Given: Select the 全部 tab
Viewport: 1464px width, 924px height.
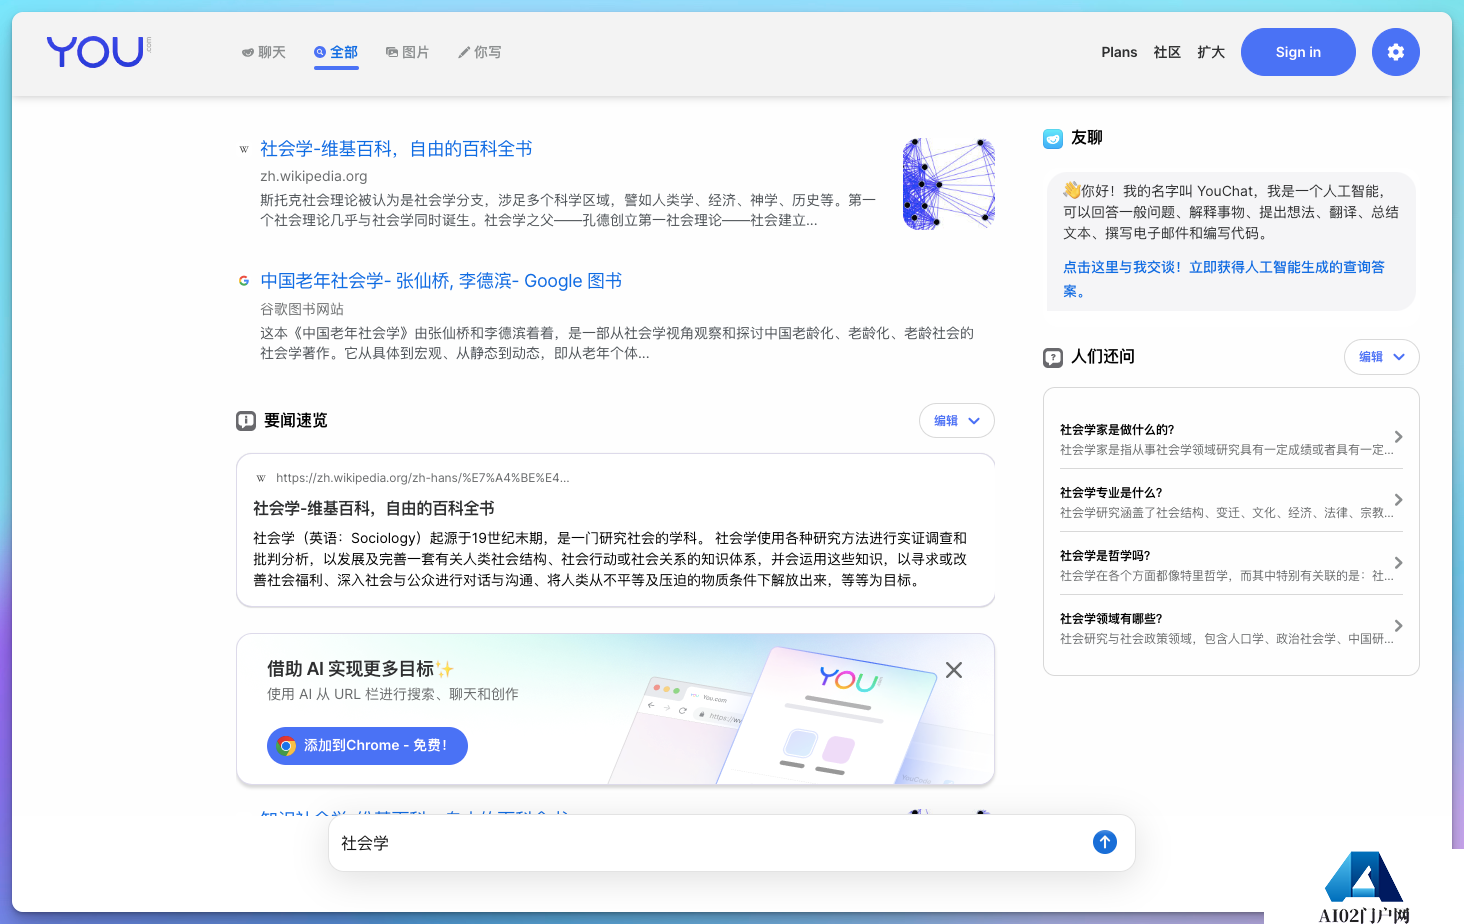Looking at the screenshot, I should 336,52.
